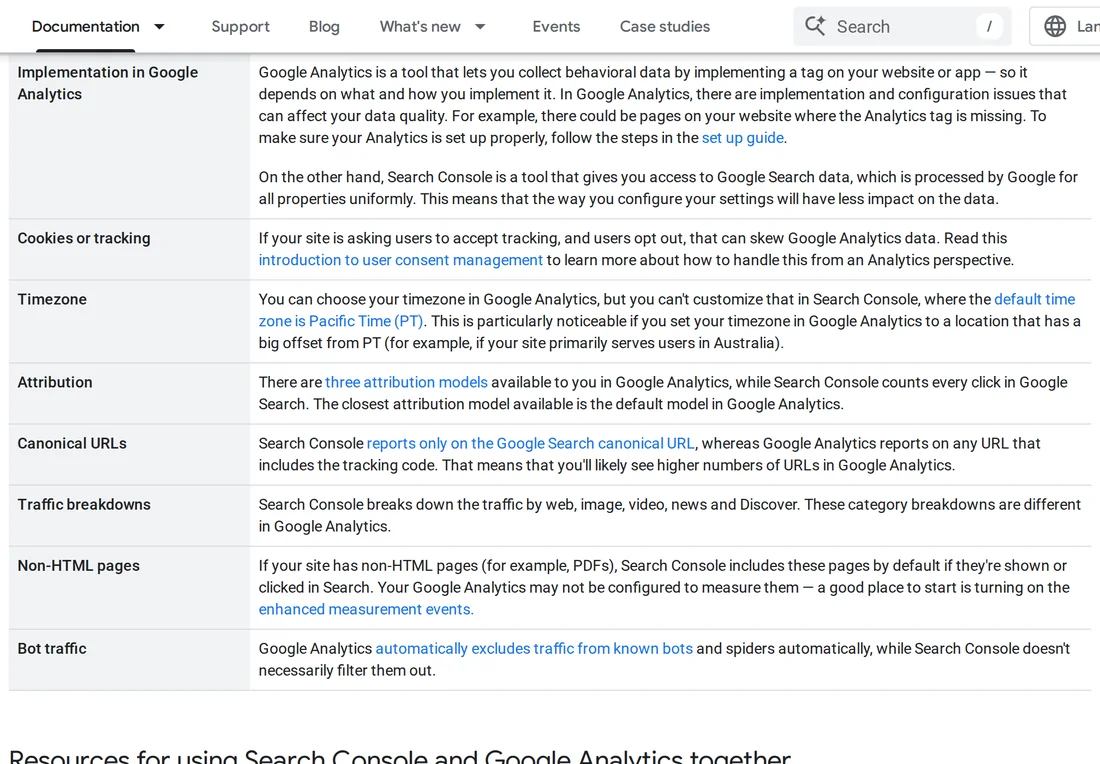Click the search sparkle magnifier icon
Image resolution: width=1100 pixels, height=764 pixels.
[815, 26]
